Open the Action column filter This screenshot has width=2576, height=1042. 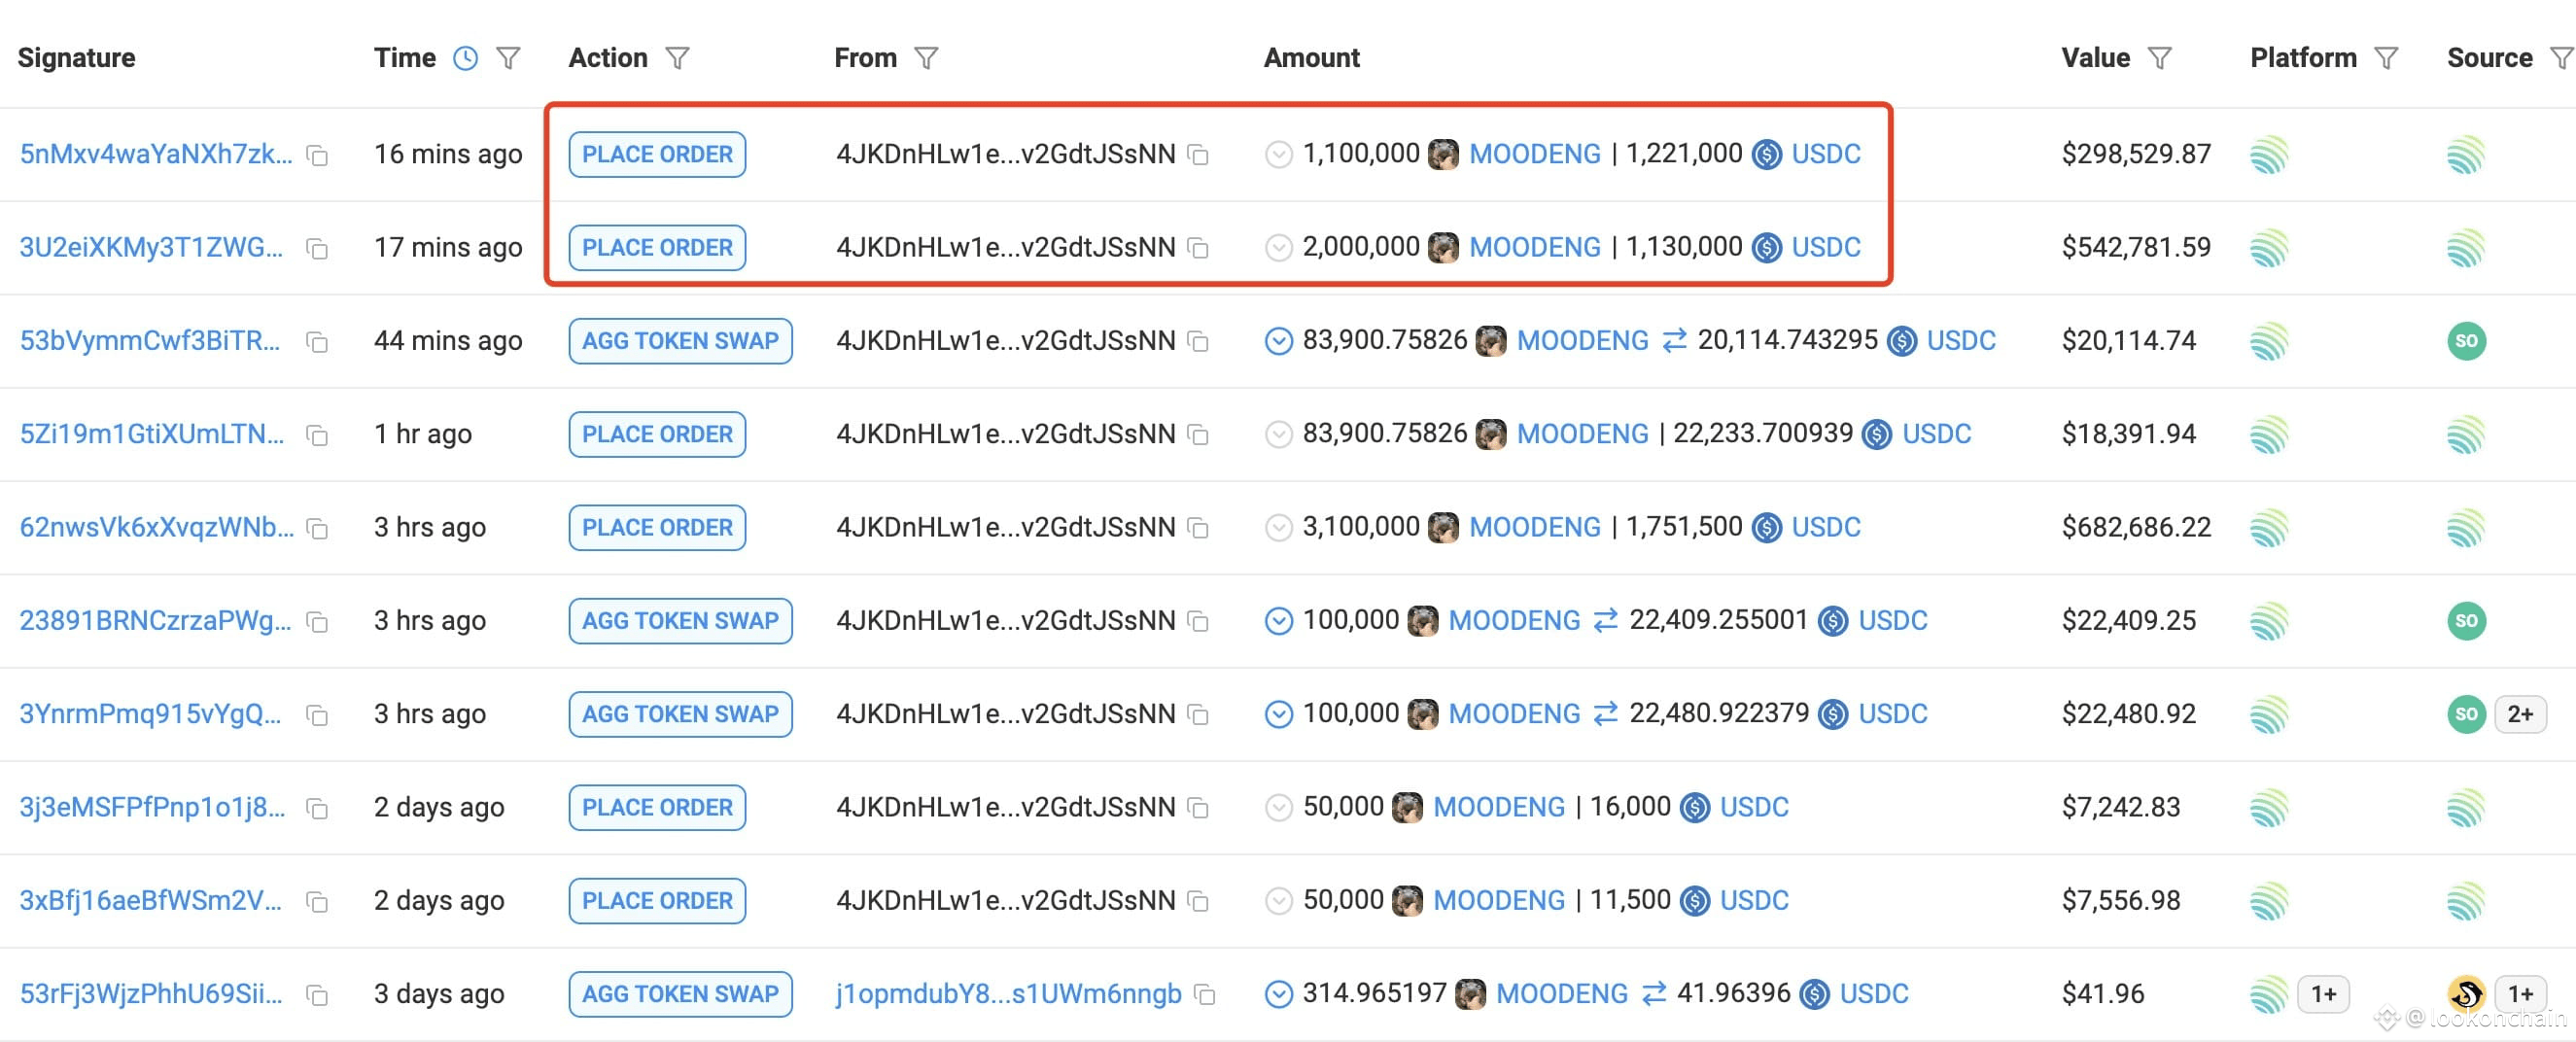[x=678, y=58]
